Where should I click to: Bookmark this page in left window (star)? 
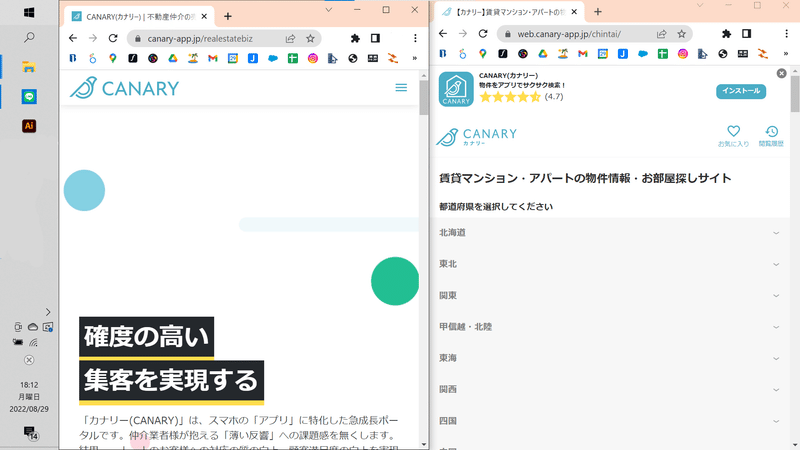pyautogui.click(x=310, y=38)
